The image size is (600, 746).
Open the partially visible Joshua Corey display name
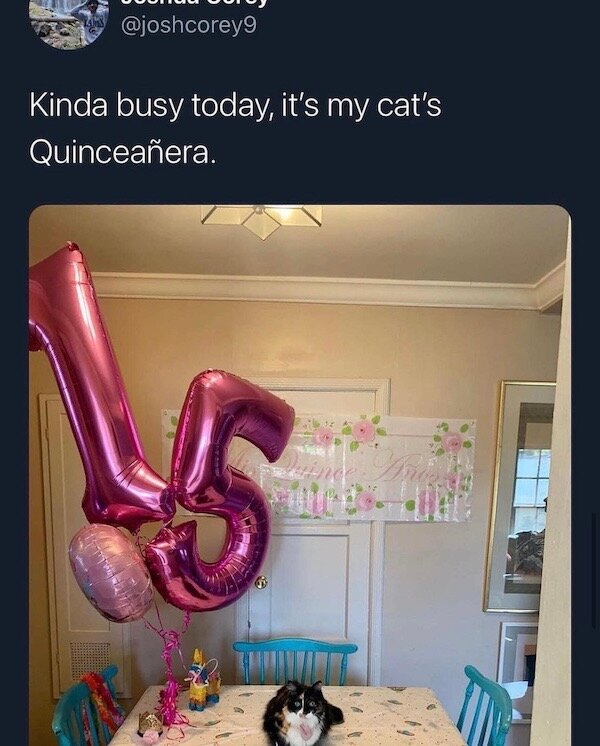(x=195, y=3)
